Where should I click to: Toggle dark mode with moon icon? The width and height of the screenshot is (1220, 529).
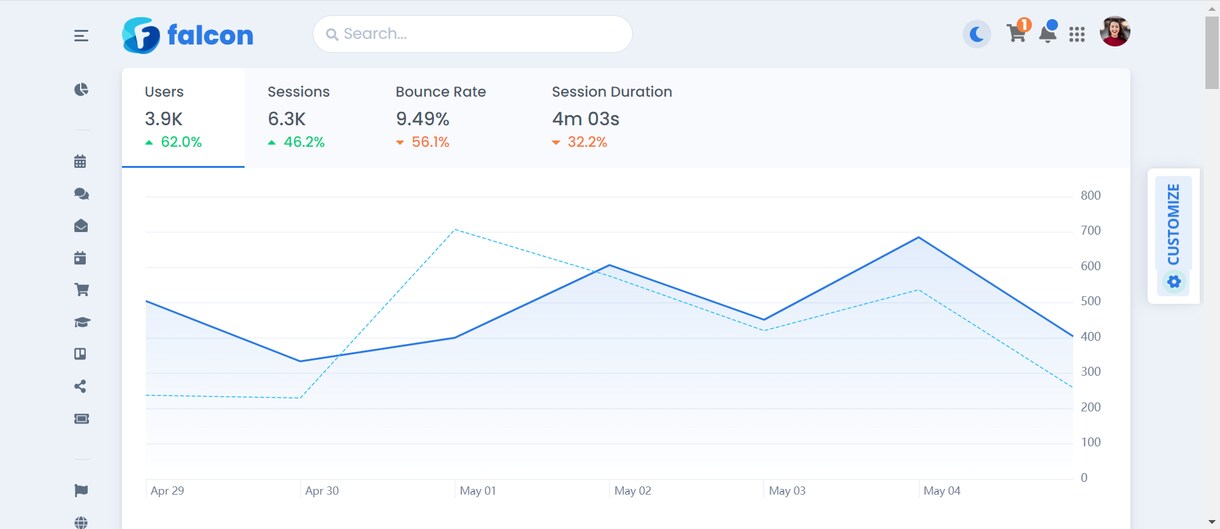[977, 34]
